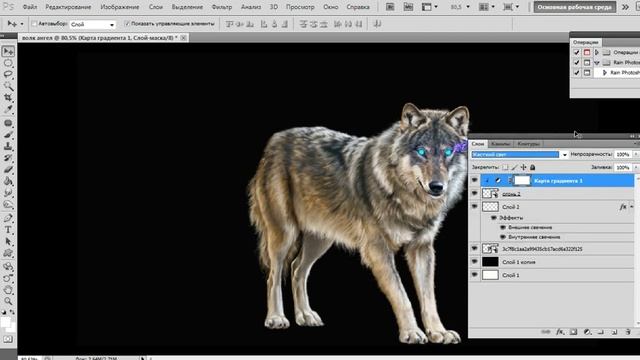The width and height of the screenshot is (640, 360).
Task: Select the Quick Selection tool
Action: 8,86
